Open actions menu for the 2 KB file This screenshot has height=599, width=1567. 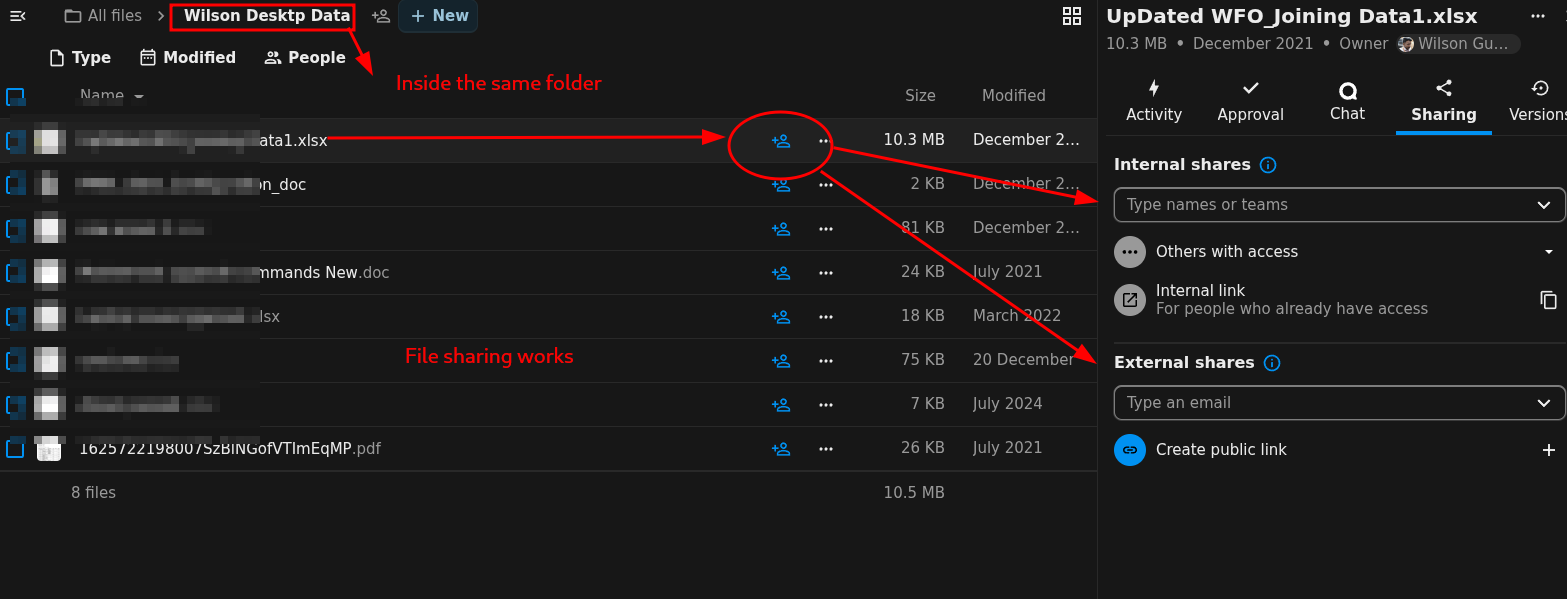825,185
